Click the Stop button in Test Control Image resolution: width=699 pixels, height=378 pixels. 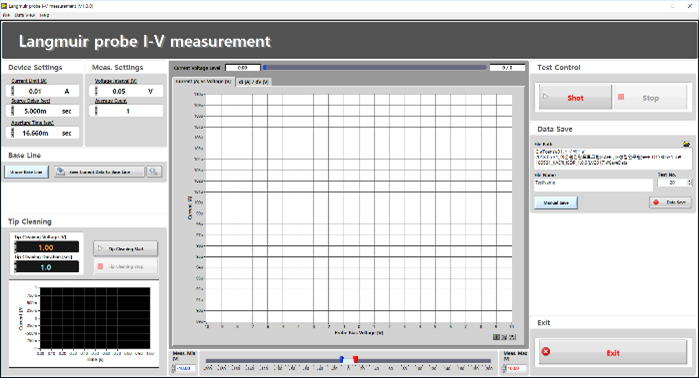click(650, 97)
